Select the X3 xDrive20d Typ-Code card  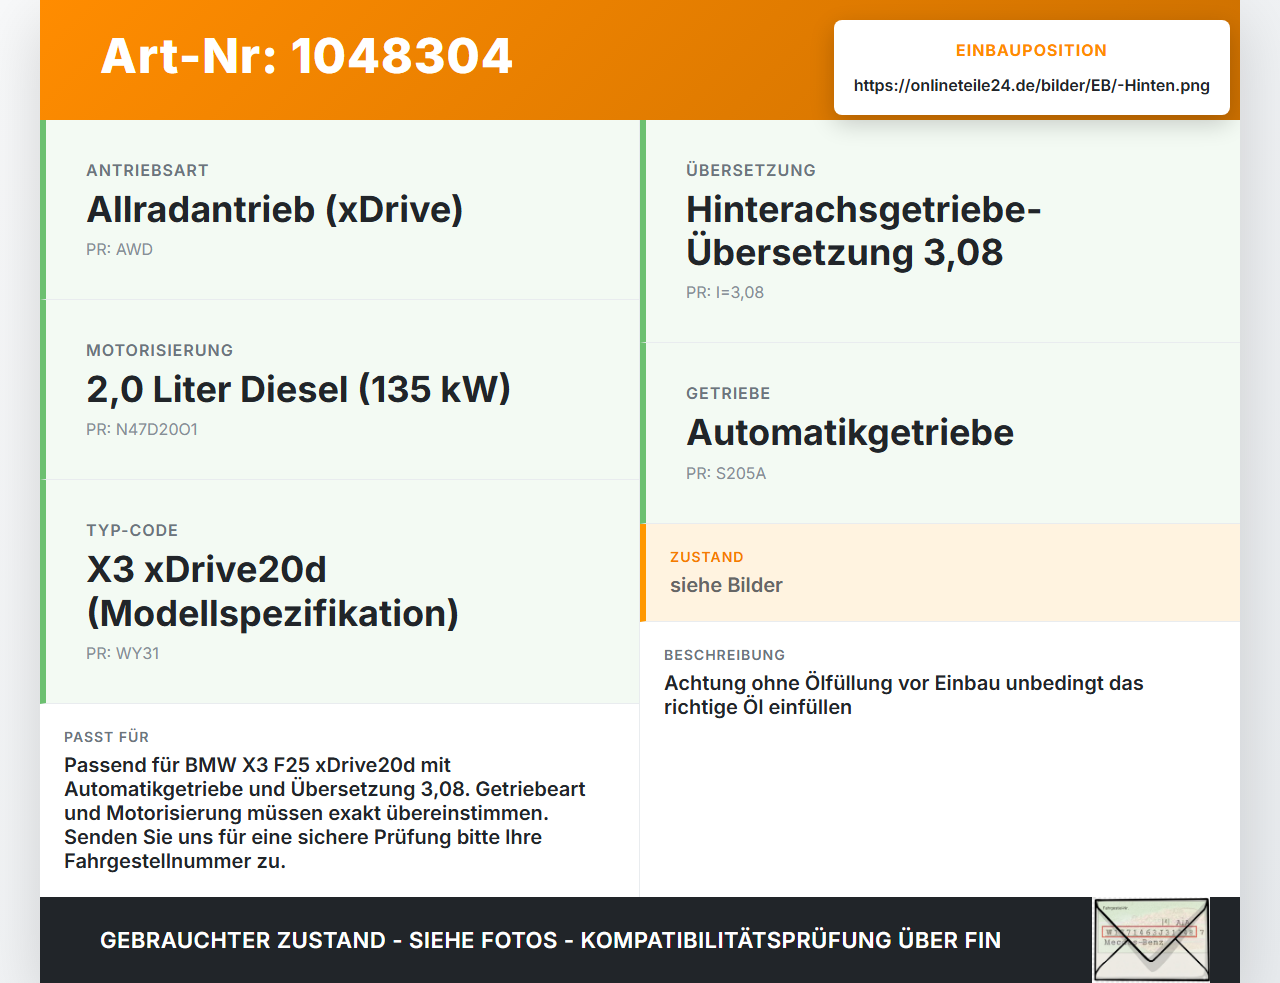pyautogui.click(x=340, y=591)
